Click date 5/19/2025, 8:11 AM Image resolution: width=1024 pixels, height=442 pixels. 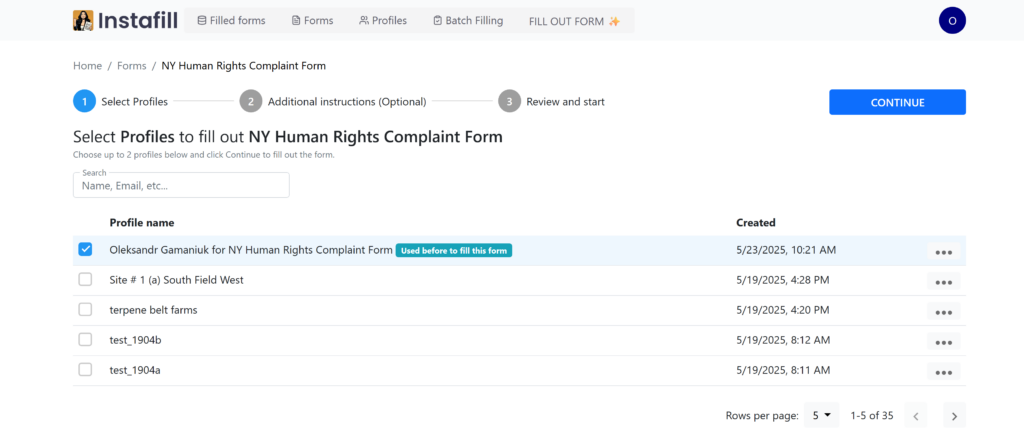pyautogui.click(x=783, y=370)
